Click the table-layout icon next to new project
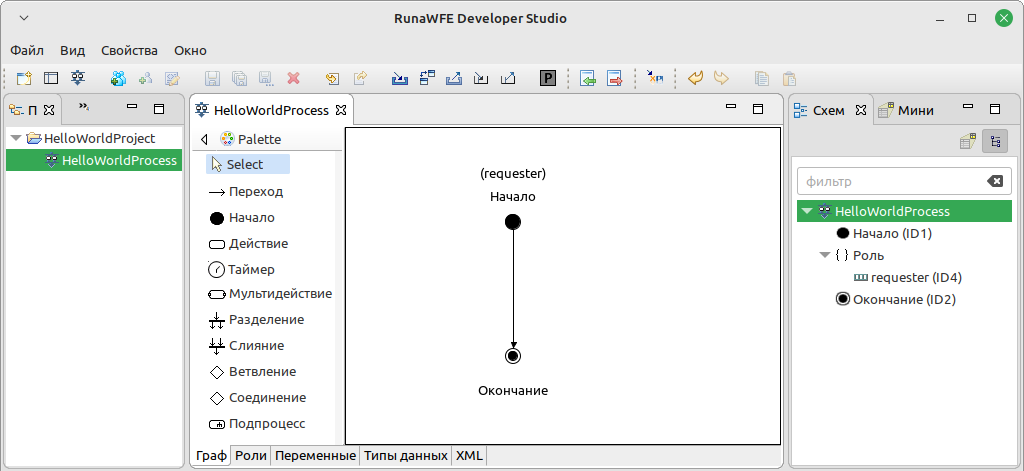 pos(51,78)
